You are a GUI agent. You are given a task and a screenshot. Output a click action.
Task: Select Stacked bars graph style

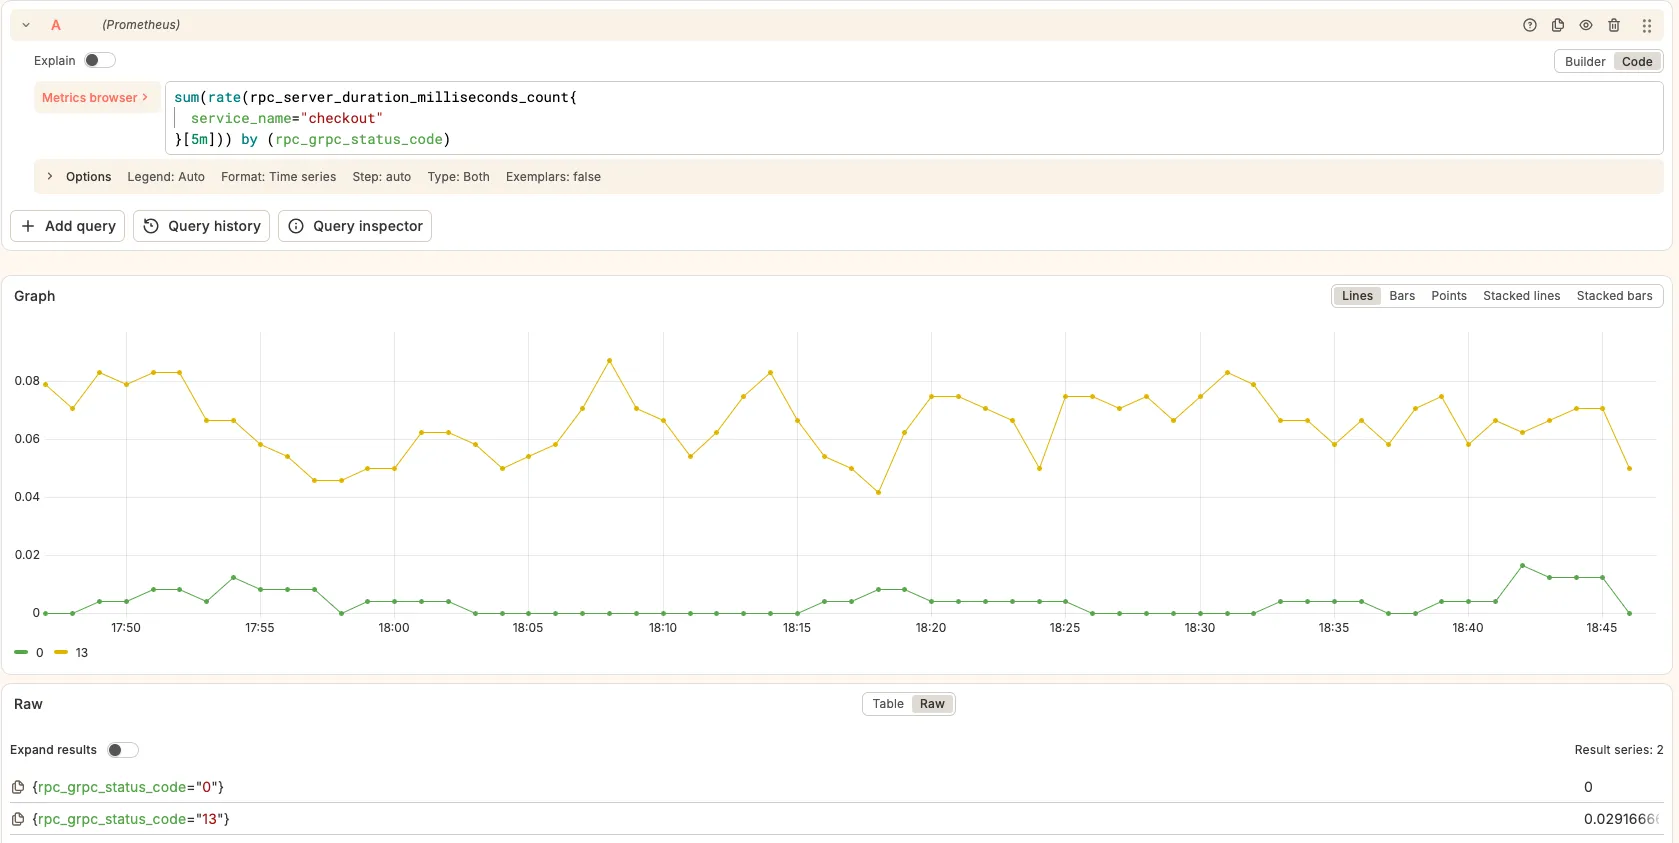tap(1614, 296)
